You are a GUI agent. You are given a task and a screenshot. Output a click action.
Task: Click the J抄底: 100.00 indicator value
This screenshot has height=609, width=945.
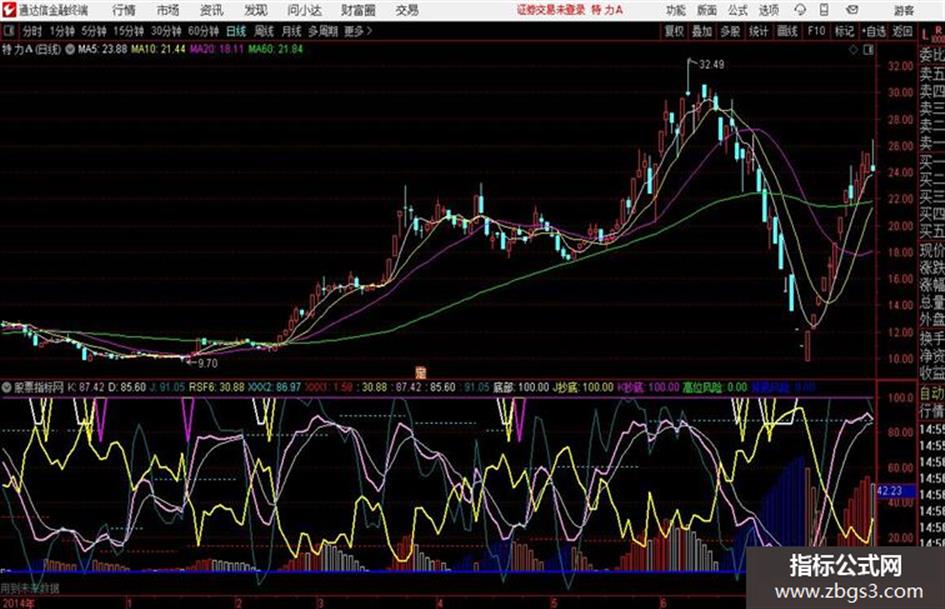point(583,387)
